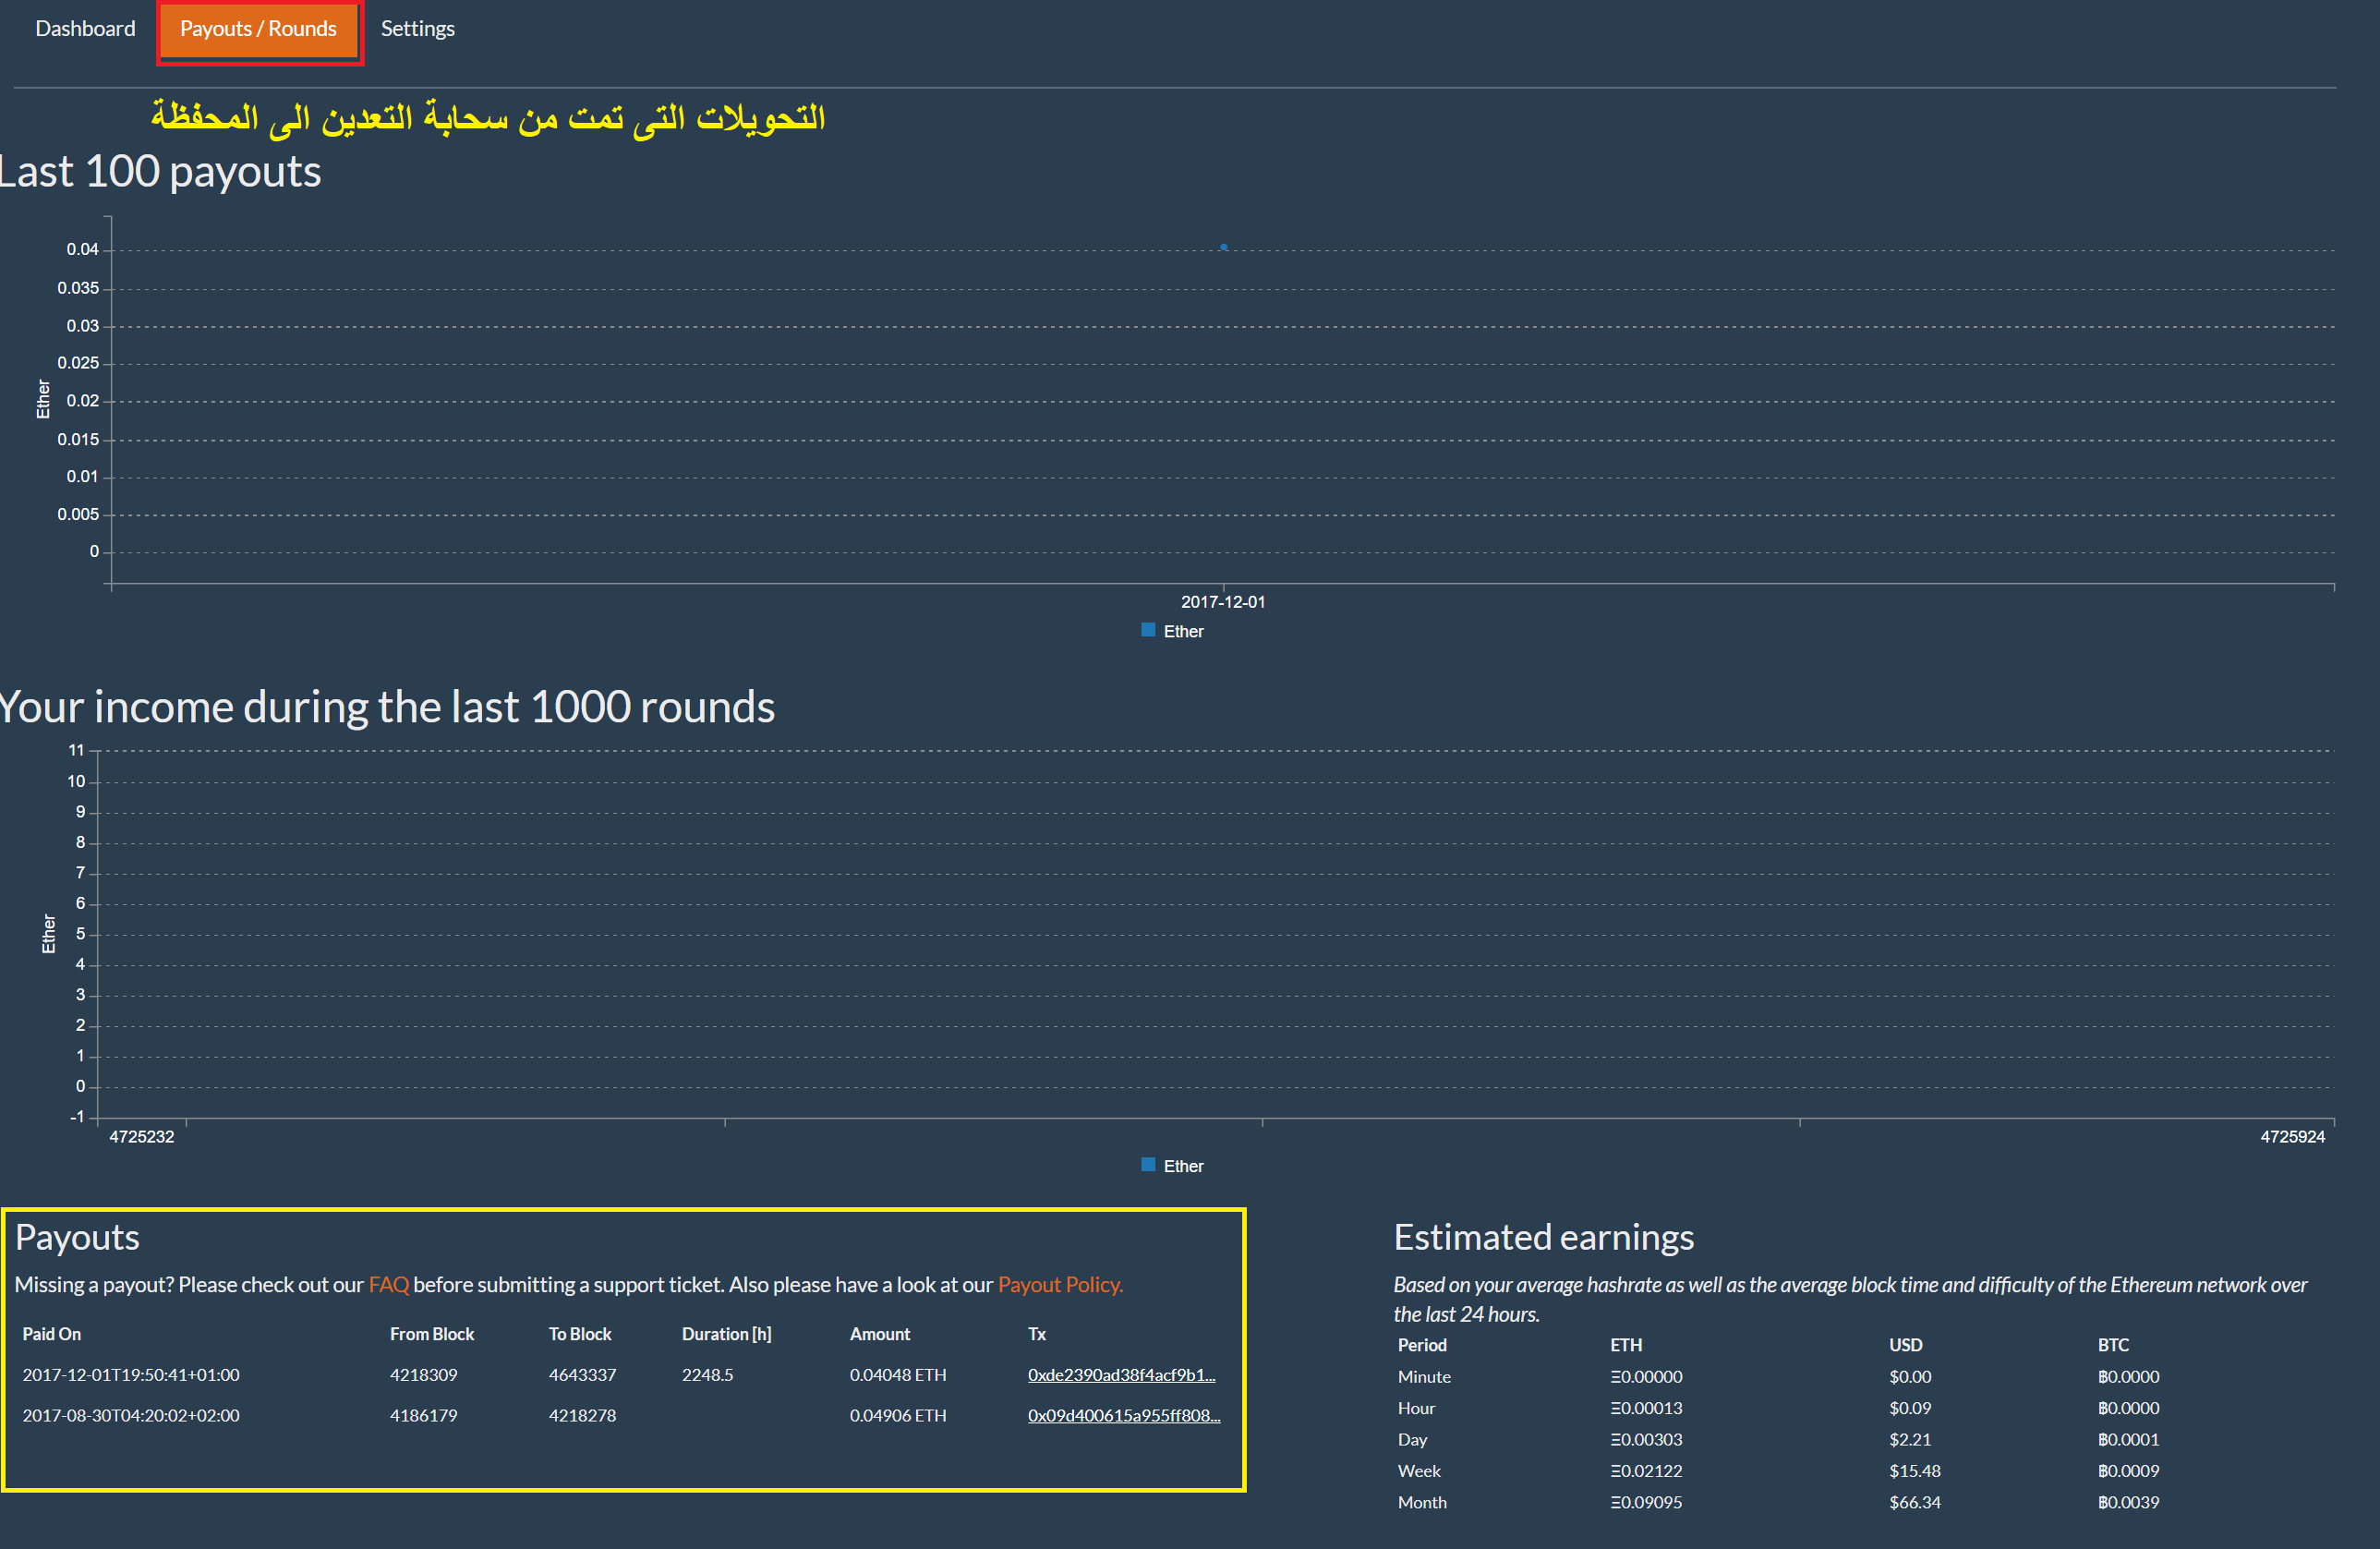
Task: Click the income during last 1000 rounds heading
Action: coord(387,707)
